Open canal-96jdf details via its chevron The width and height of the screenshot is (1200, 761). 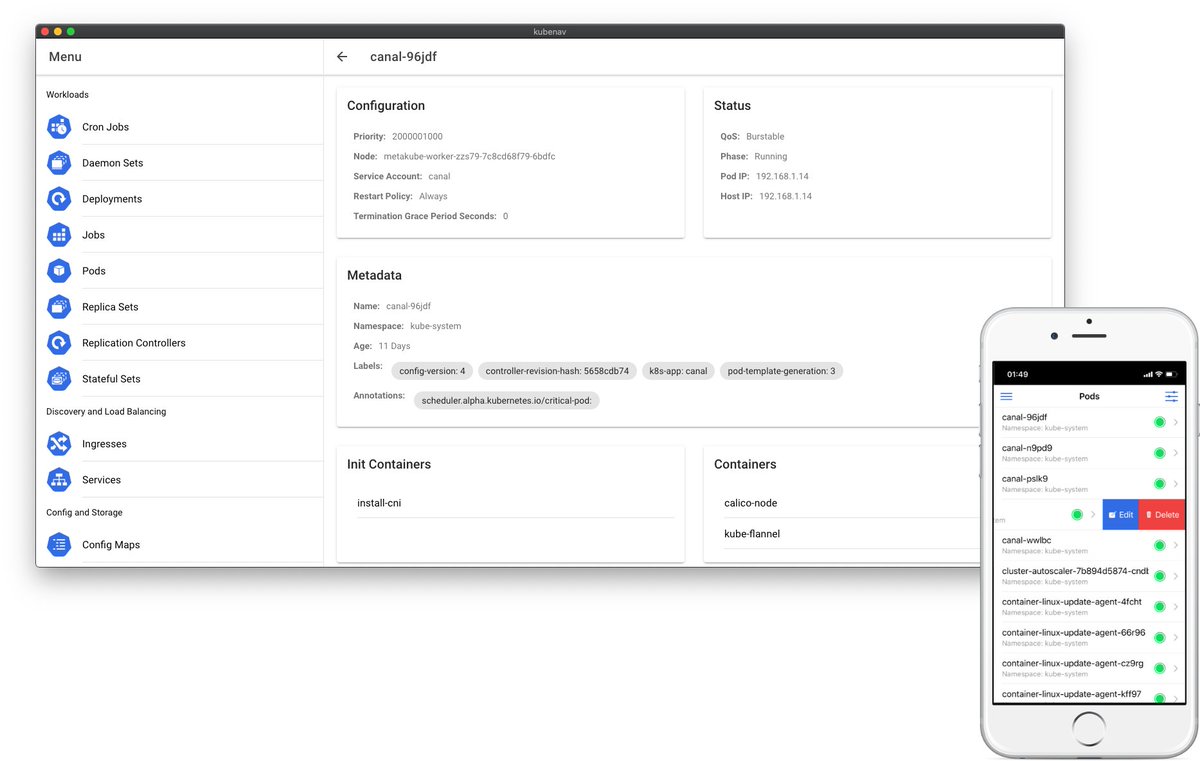pos(1176,422)
